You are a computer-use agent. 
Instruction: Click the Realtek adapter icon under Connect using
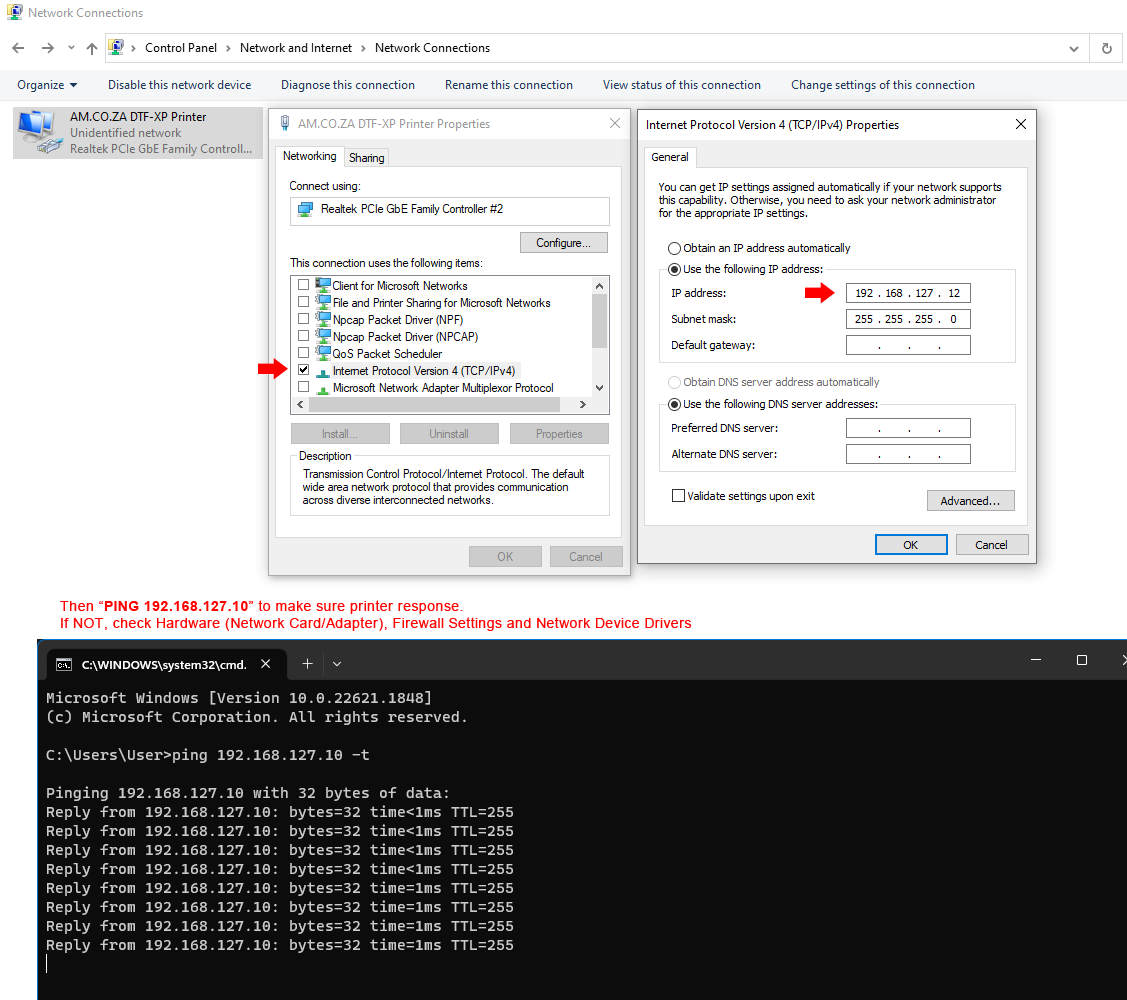[x=305, y=210]
